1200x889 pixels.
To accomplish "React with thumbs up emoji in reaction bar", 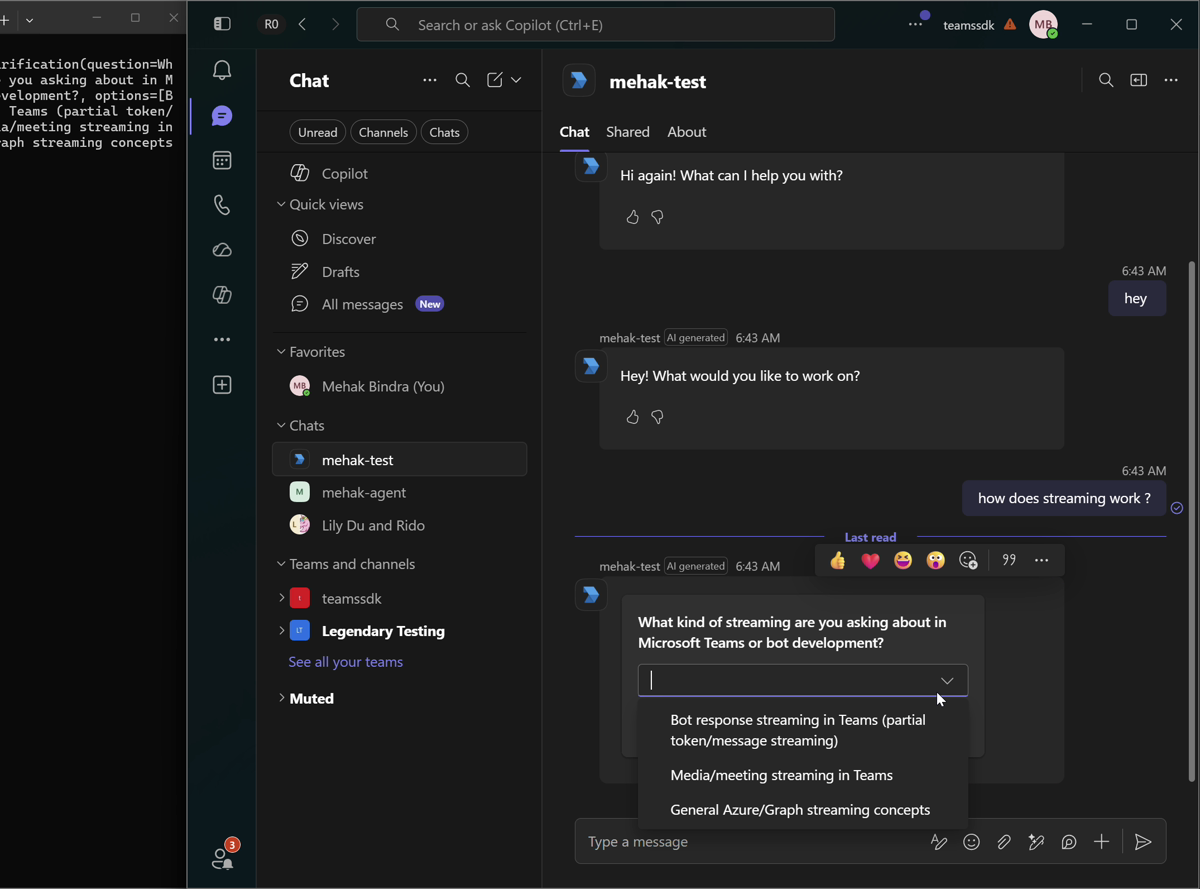I will click(838, 561).
